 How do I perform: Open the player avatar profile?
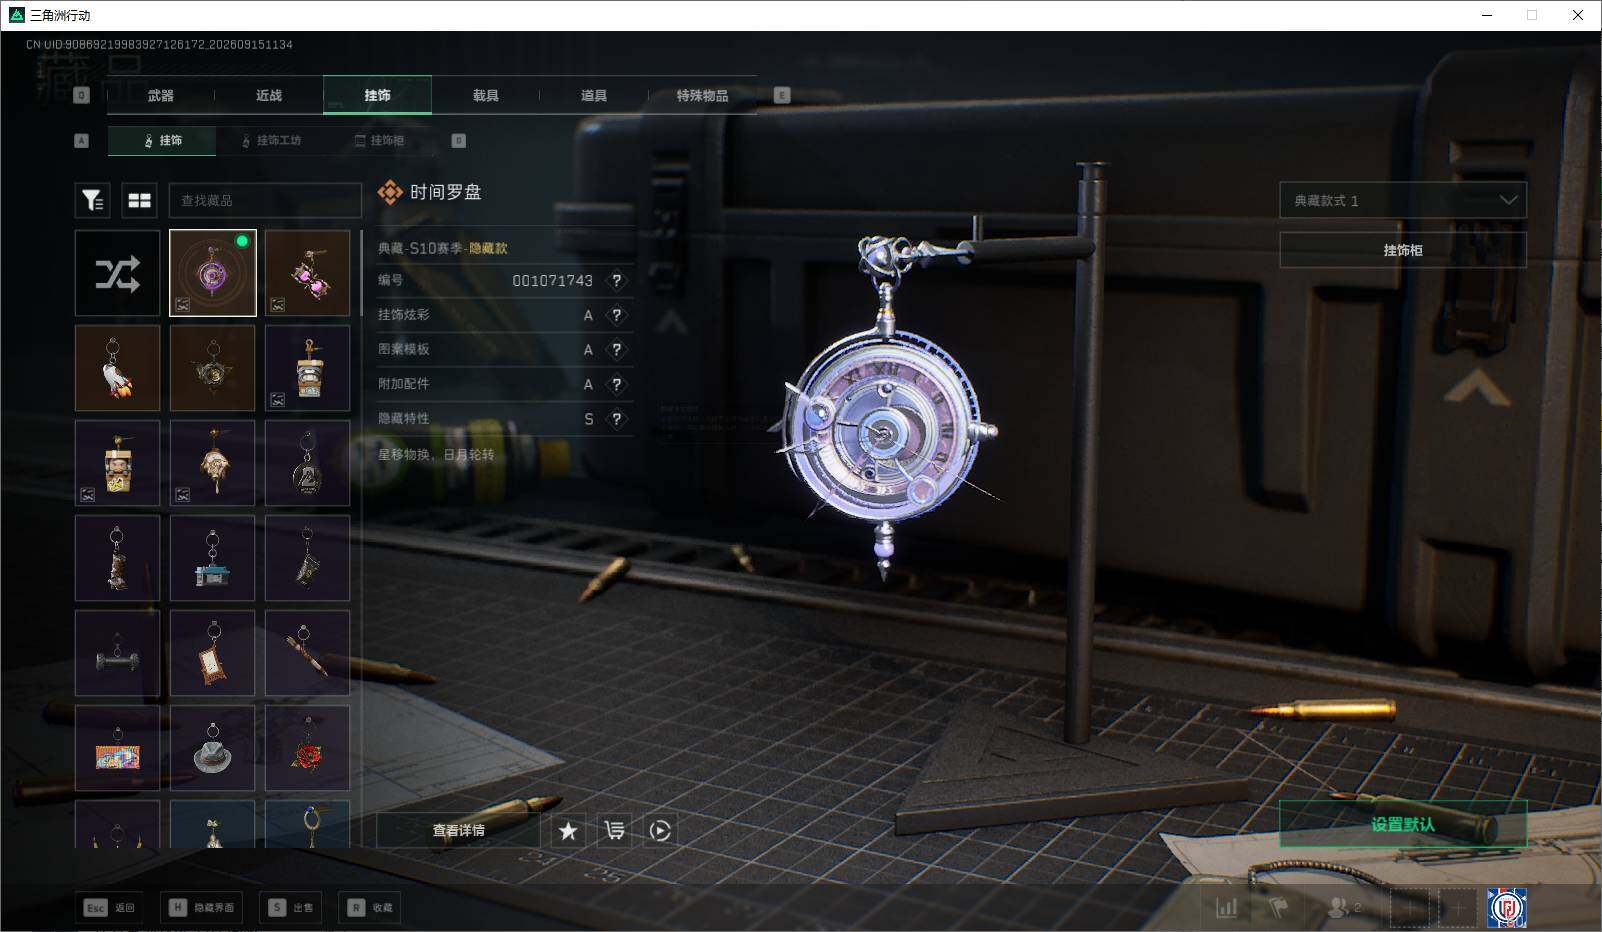coord(1506,907)
